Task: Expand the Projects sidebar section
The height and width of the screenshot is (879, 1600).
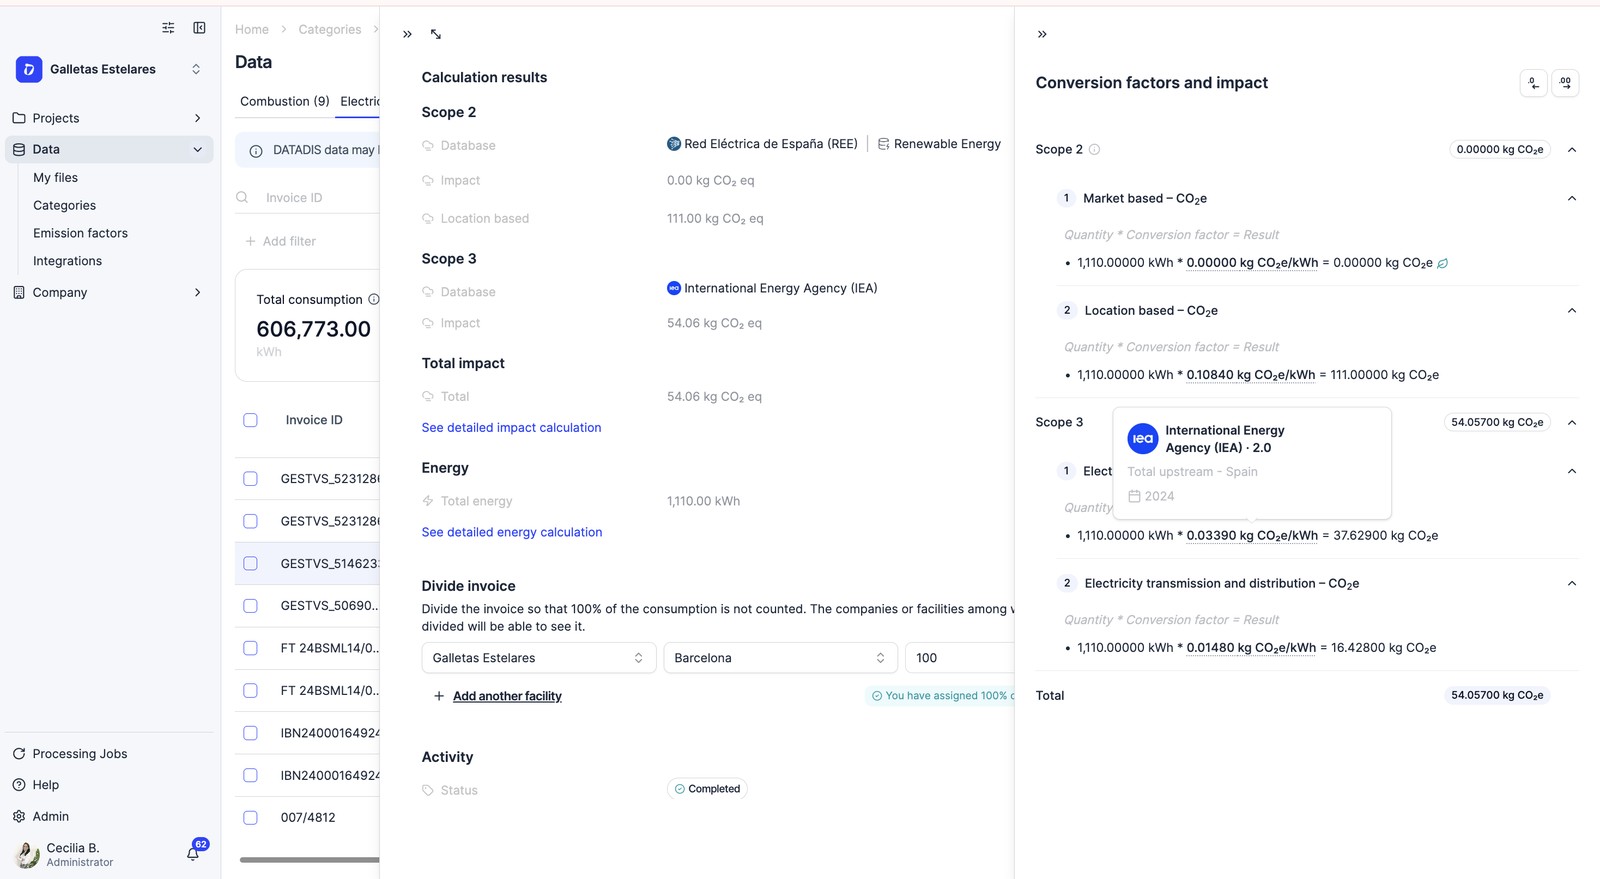Action: pos(197,118)
